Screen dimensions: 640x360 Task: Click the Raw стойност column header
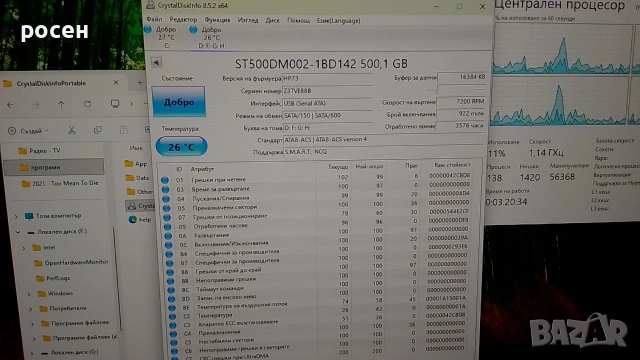452,165
